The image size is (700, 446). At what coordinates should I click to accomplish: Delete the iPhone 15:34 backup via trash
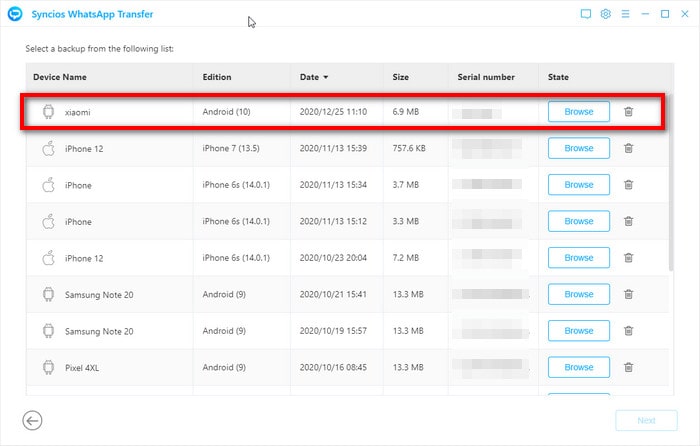coord(629,185)
